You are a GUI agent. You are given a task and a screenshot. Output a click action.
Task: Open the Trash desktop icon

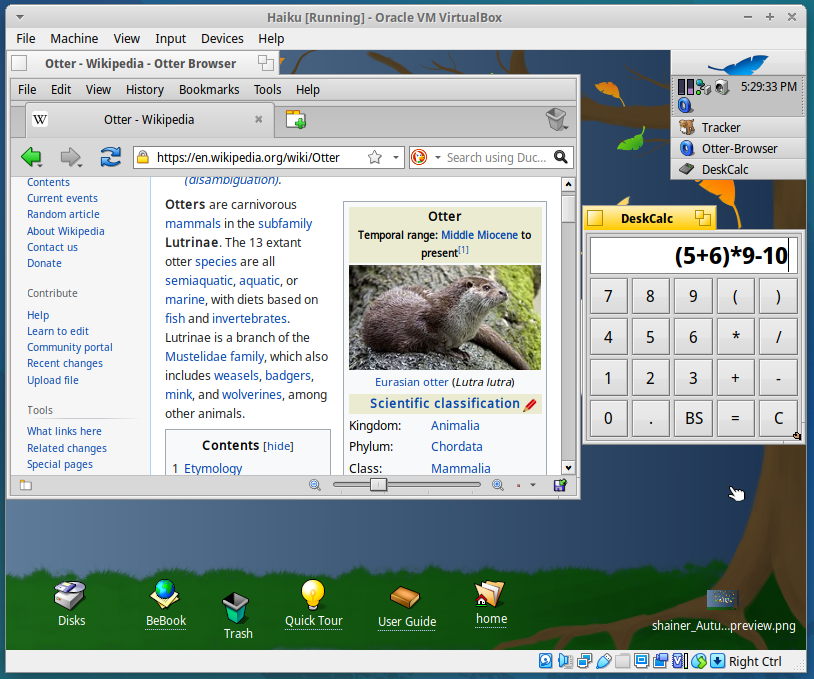tap(236, 608)
